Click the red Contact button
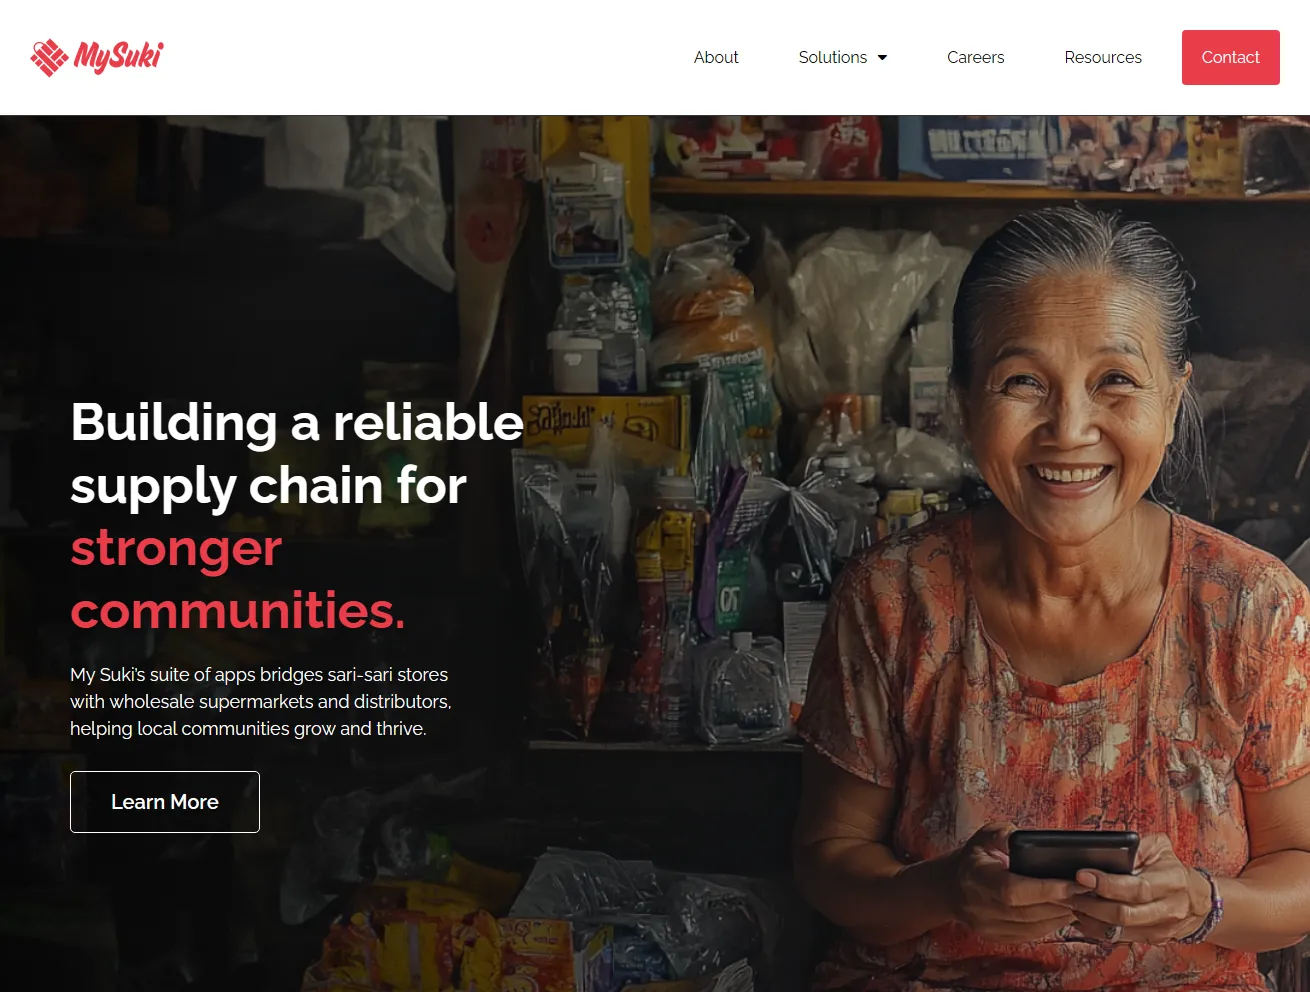This screenshot has width=1310, height=992. click(1230, 57)
